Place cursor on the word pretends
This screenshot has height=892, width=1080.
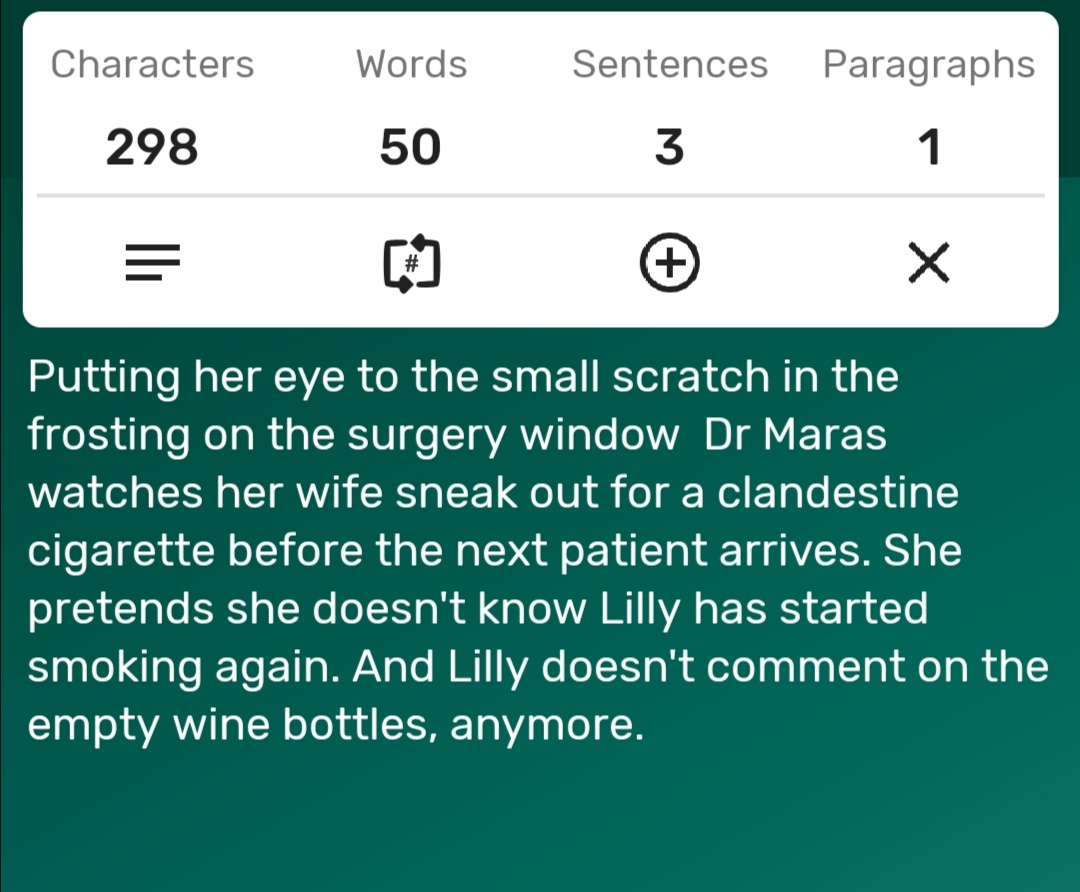[x=121, y=610]
